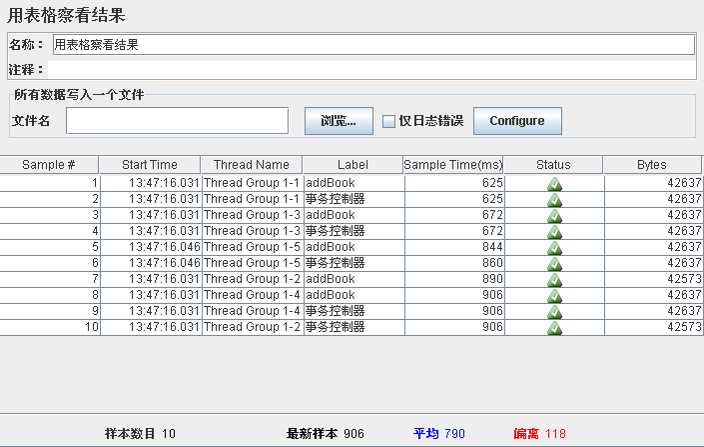Viewport: 704px width, 447px height.
Task: Click the green status icon in sample row 6
Action: [x=554, y=264]
